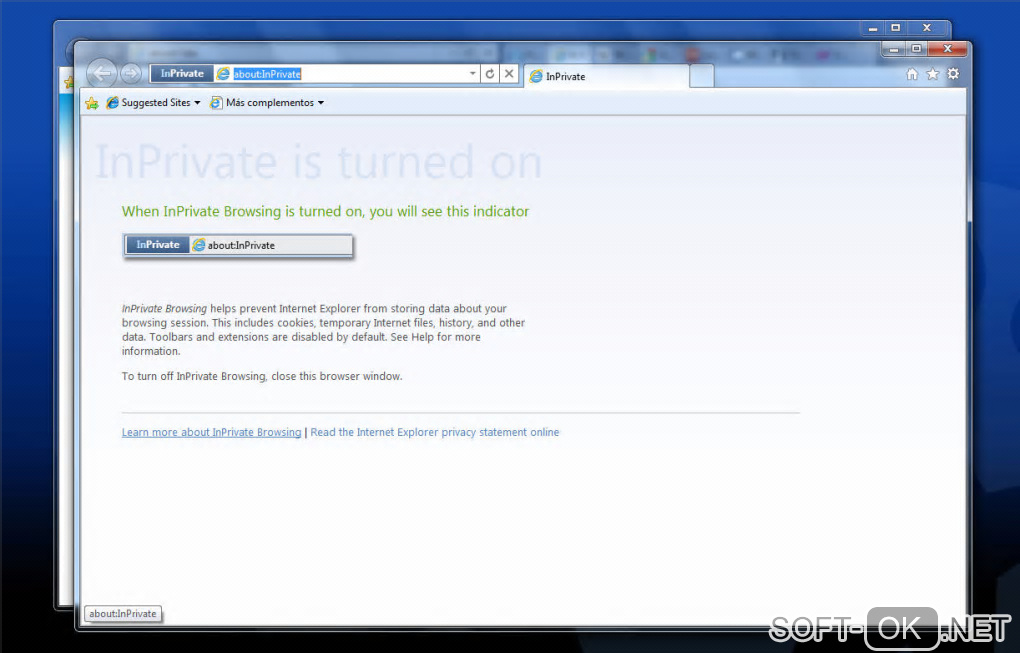The image size is (1020, 653).
Task: Expand the Suggested Sites dropdown arrow
Action: [x=197, y=103]
